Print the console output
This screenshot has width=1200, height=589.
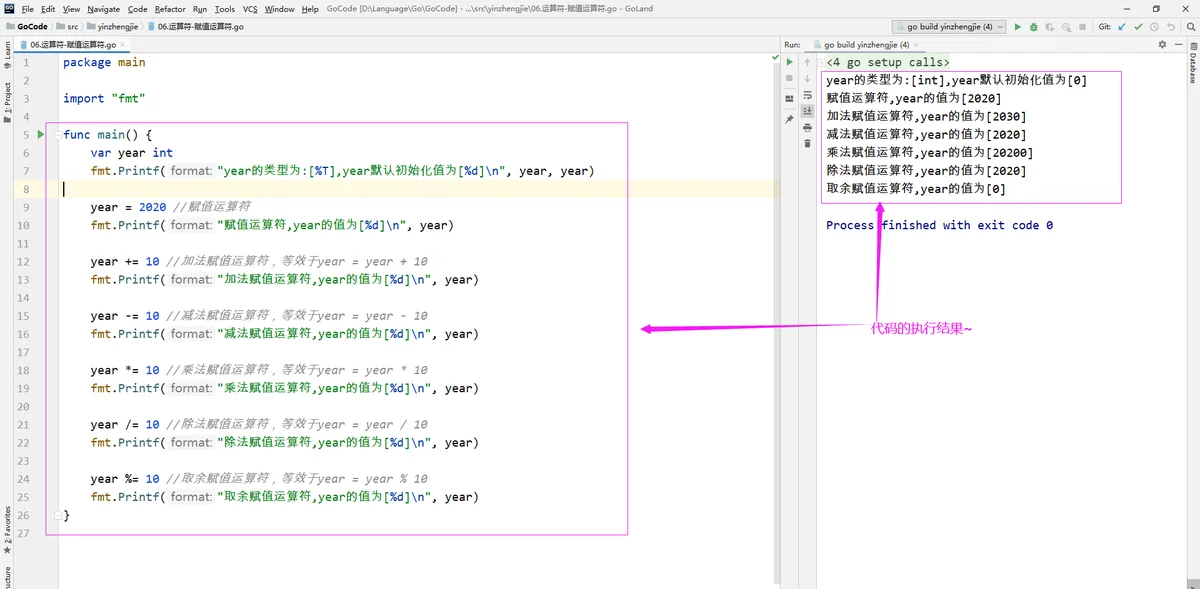(x=808, y=127)
